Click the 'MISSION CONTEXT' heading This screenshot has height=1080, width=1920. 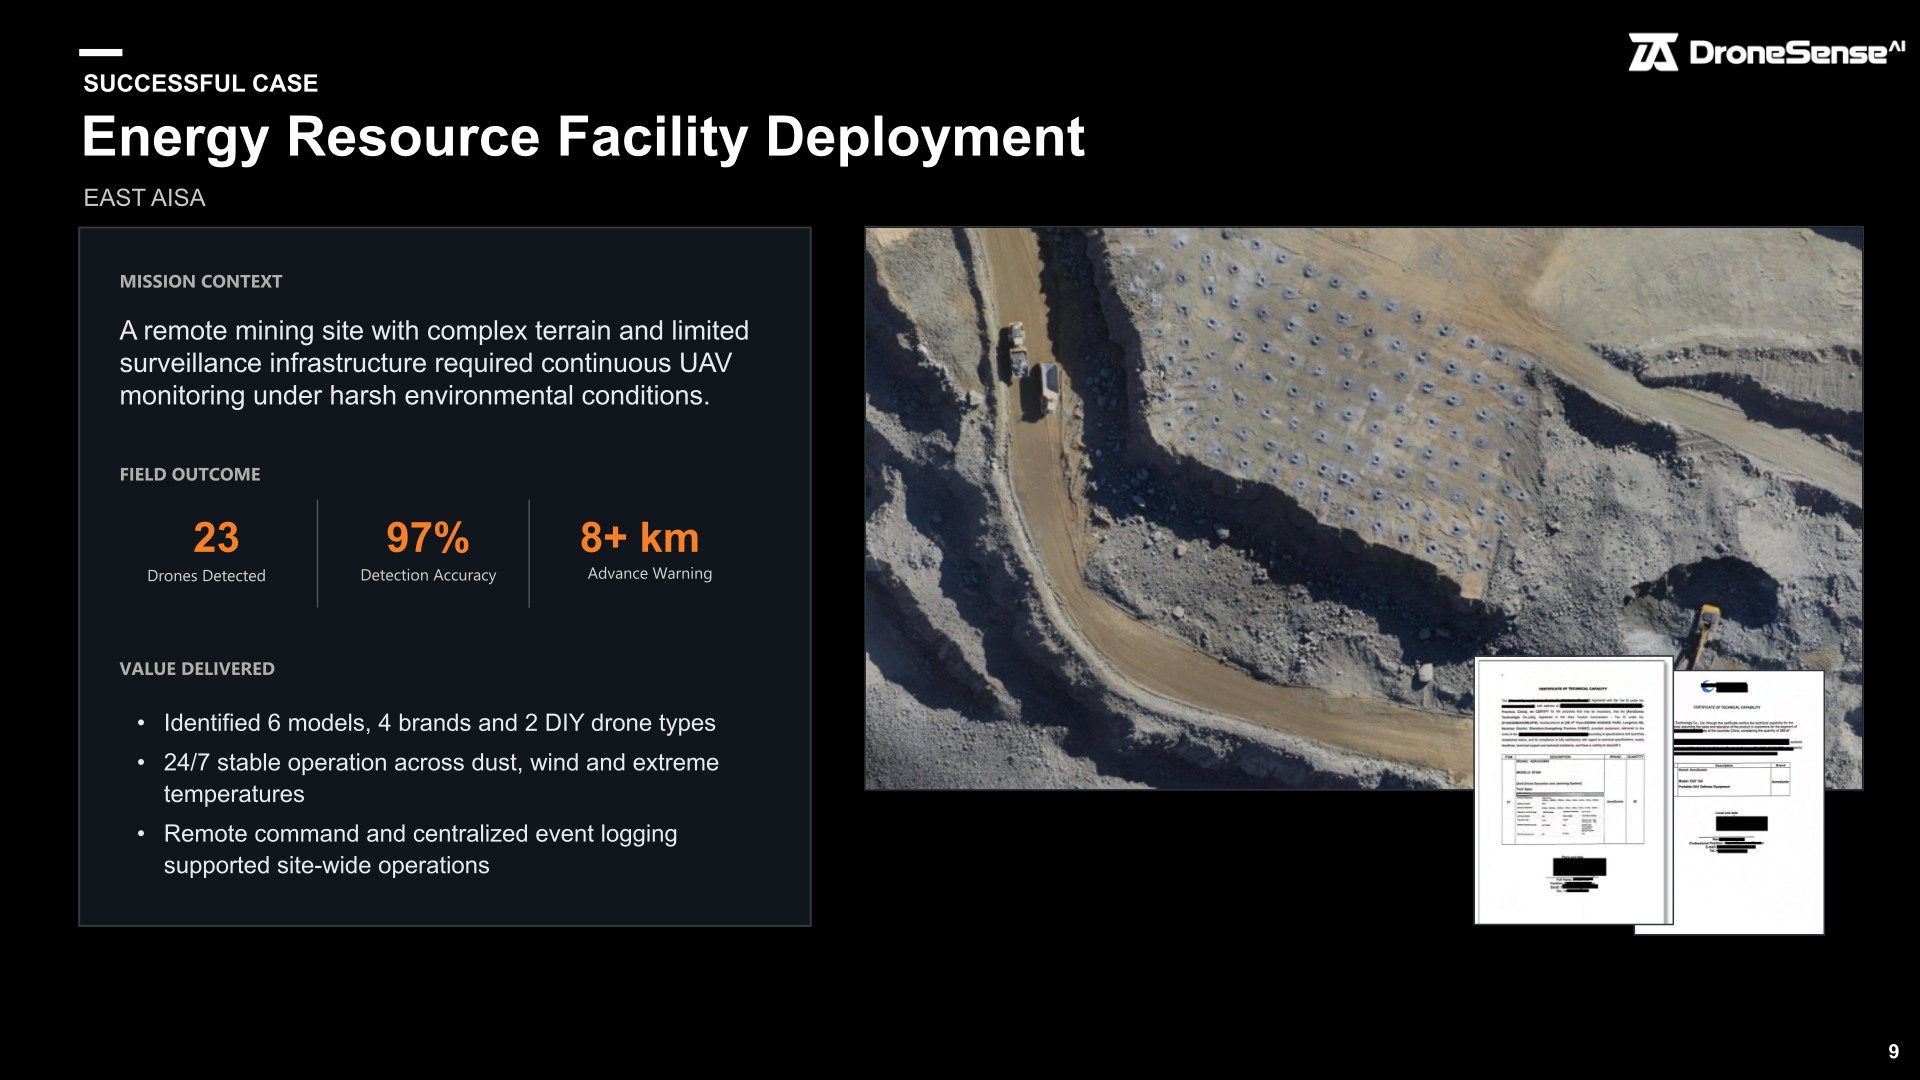coord(201,282)
